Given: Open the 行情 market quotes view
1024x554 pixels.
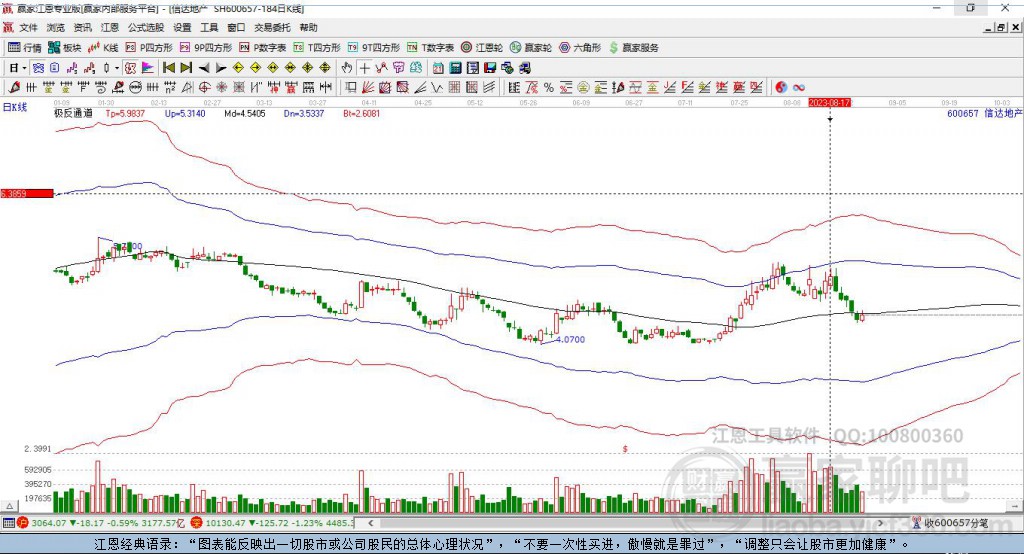Looking at the screenshot, I should pyautogui.click(x=24, y=48).
